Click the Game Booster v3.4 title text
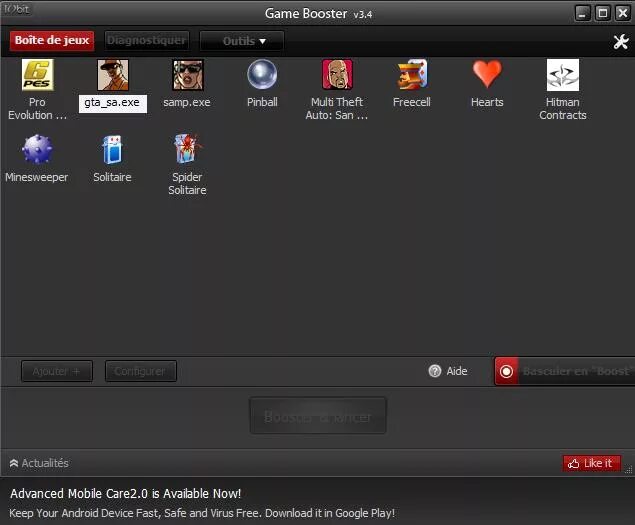This screenshot has width=635, height=525. (x=318, y=13)
